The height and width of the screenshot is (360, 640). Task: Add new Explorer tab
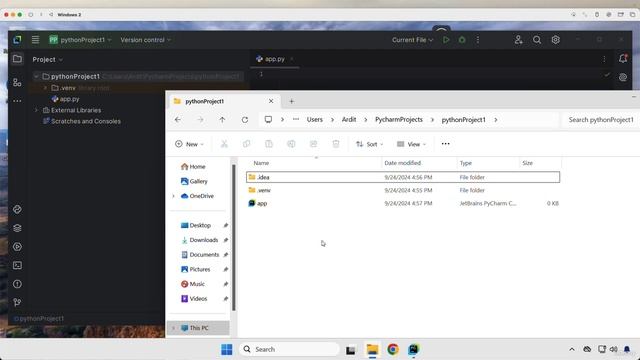tap(291, 101)
